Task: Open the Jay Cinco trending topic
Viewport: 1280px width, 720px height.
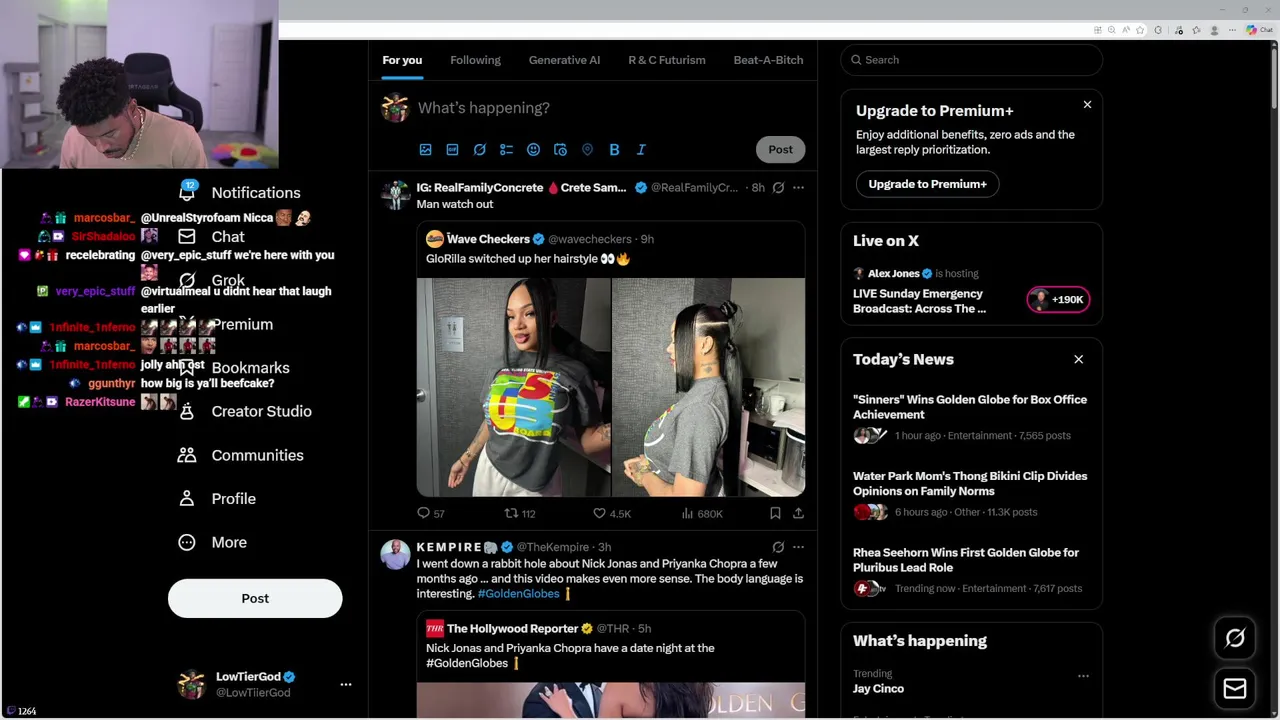Action: pos(878,689)
